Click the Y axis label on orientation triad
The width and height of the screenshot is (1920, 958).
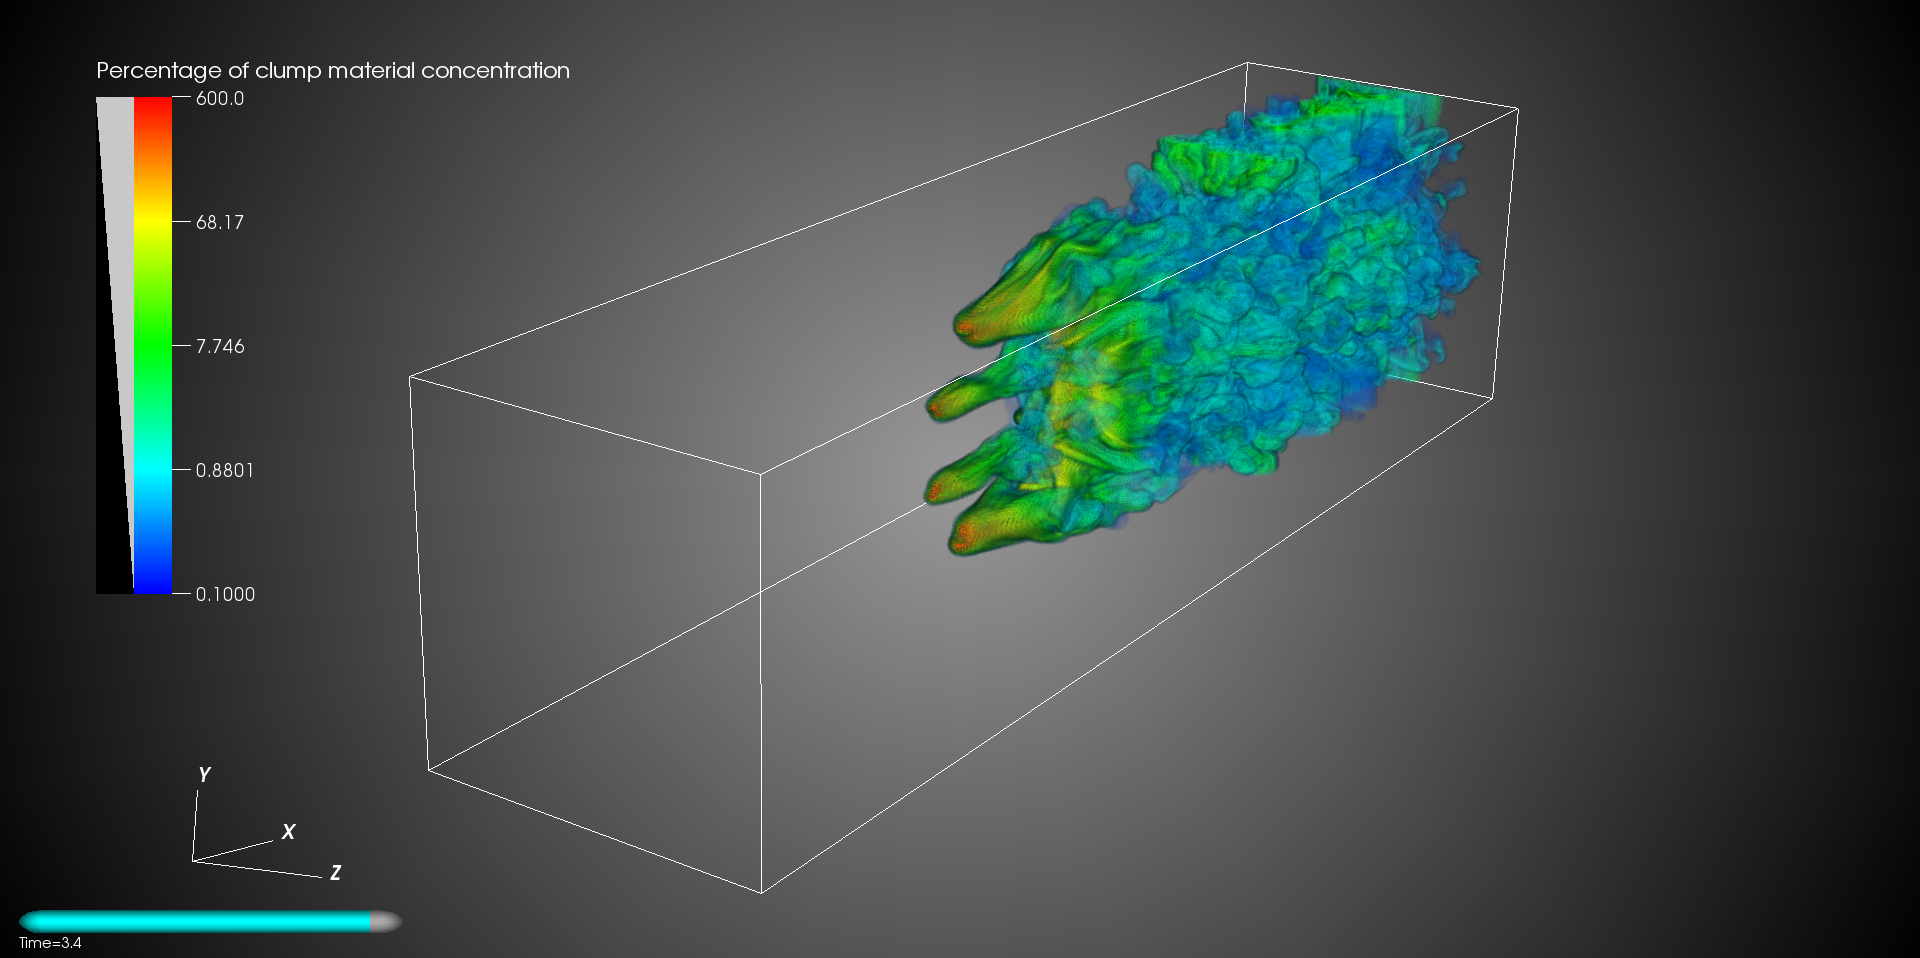[x=204, y=775]
